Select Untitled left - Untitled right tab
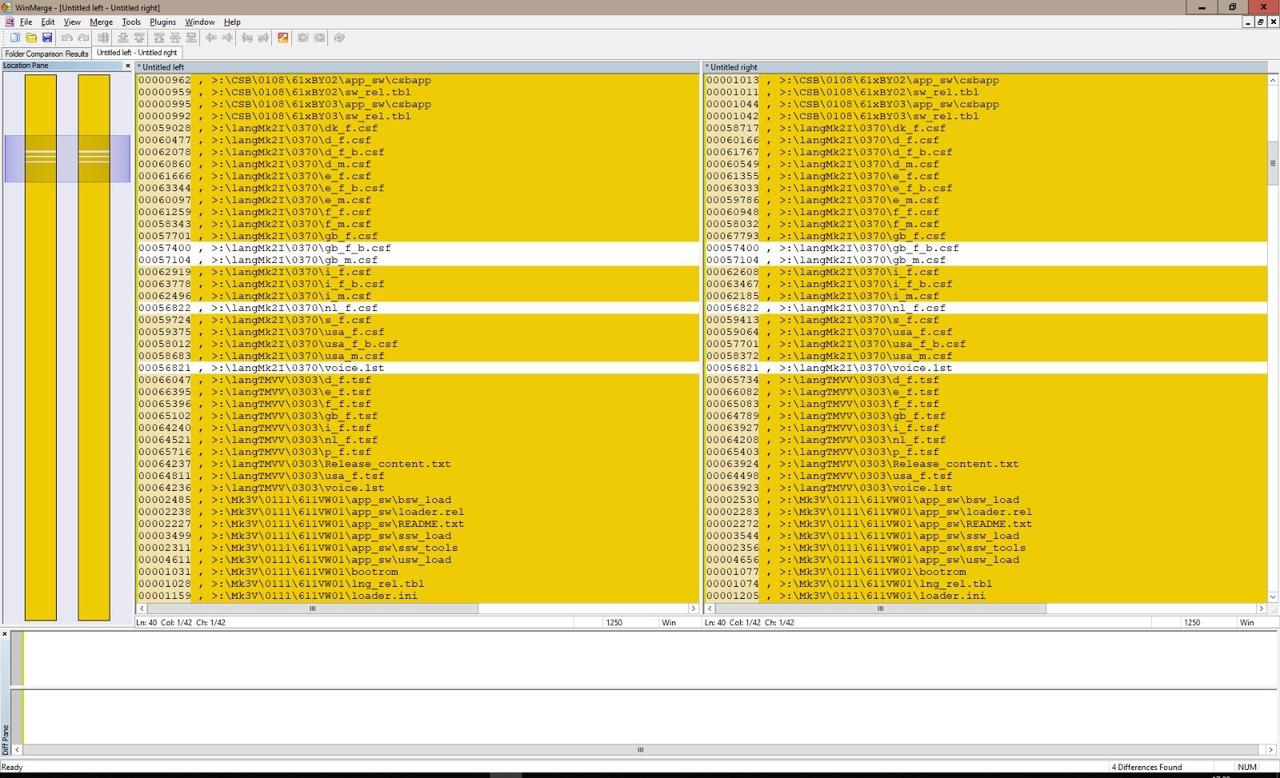 coord(137,53)
